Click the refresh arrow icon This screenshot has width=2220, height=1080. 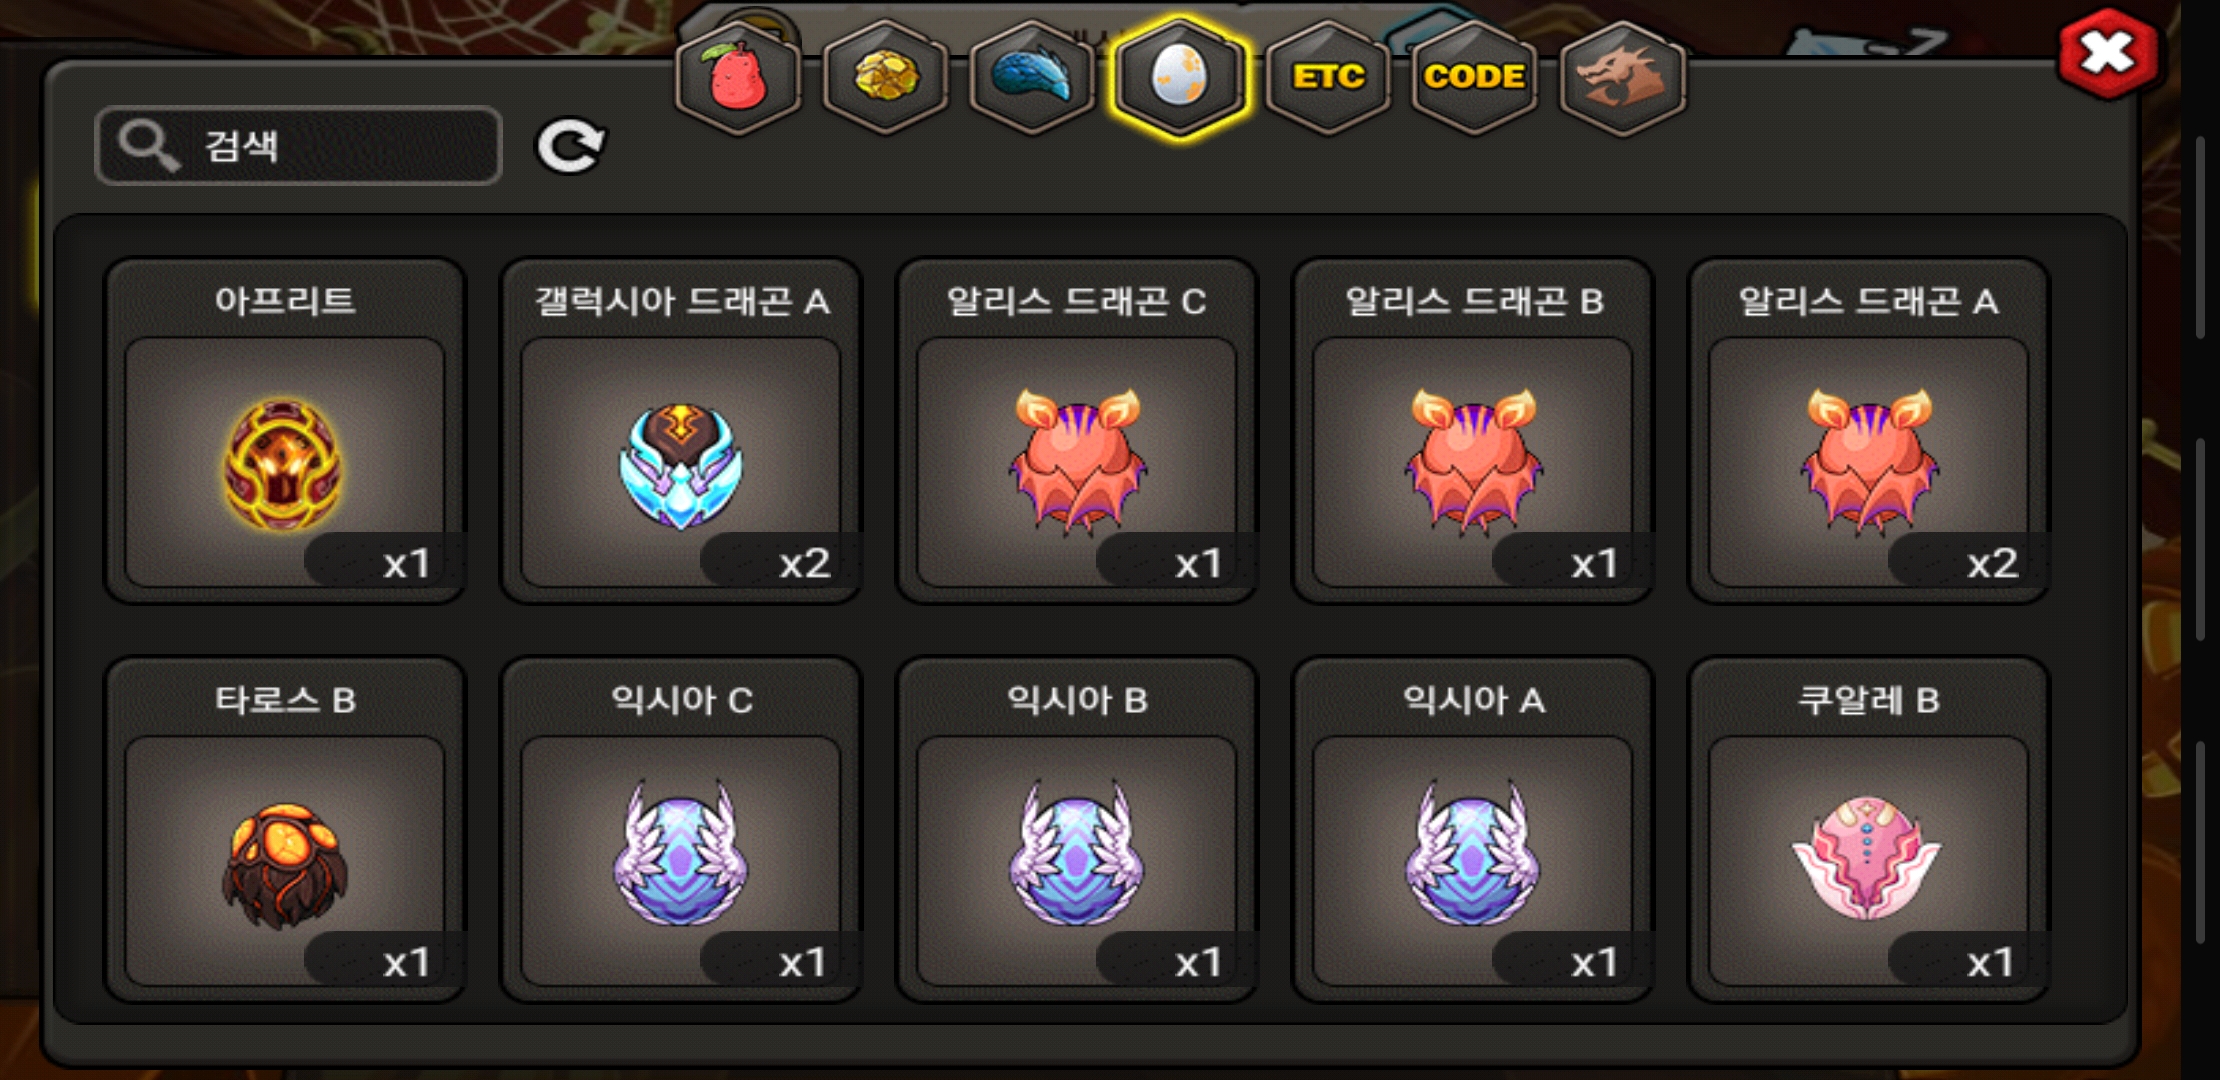coord(570,147)
